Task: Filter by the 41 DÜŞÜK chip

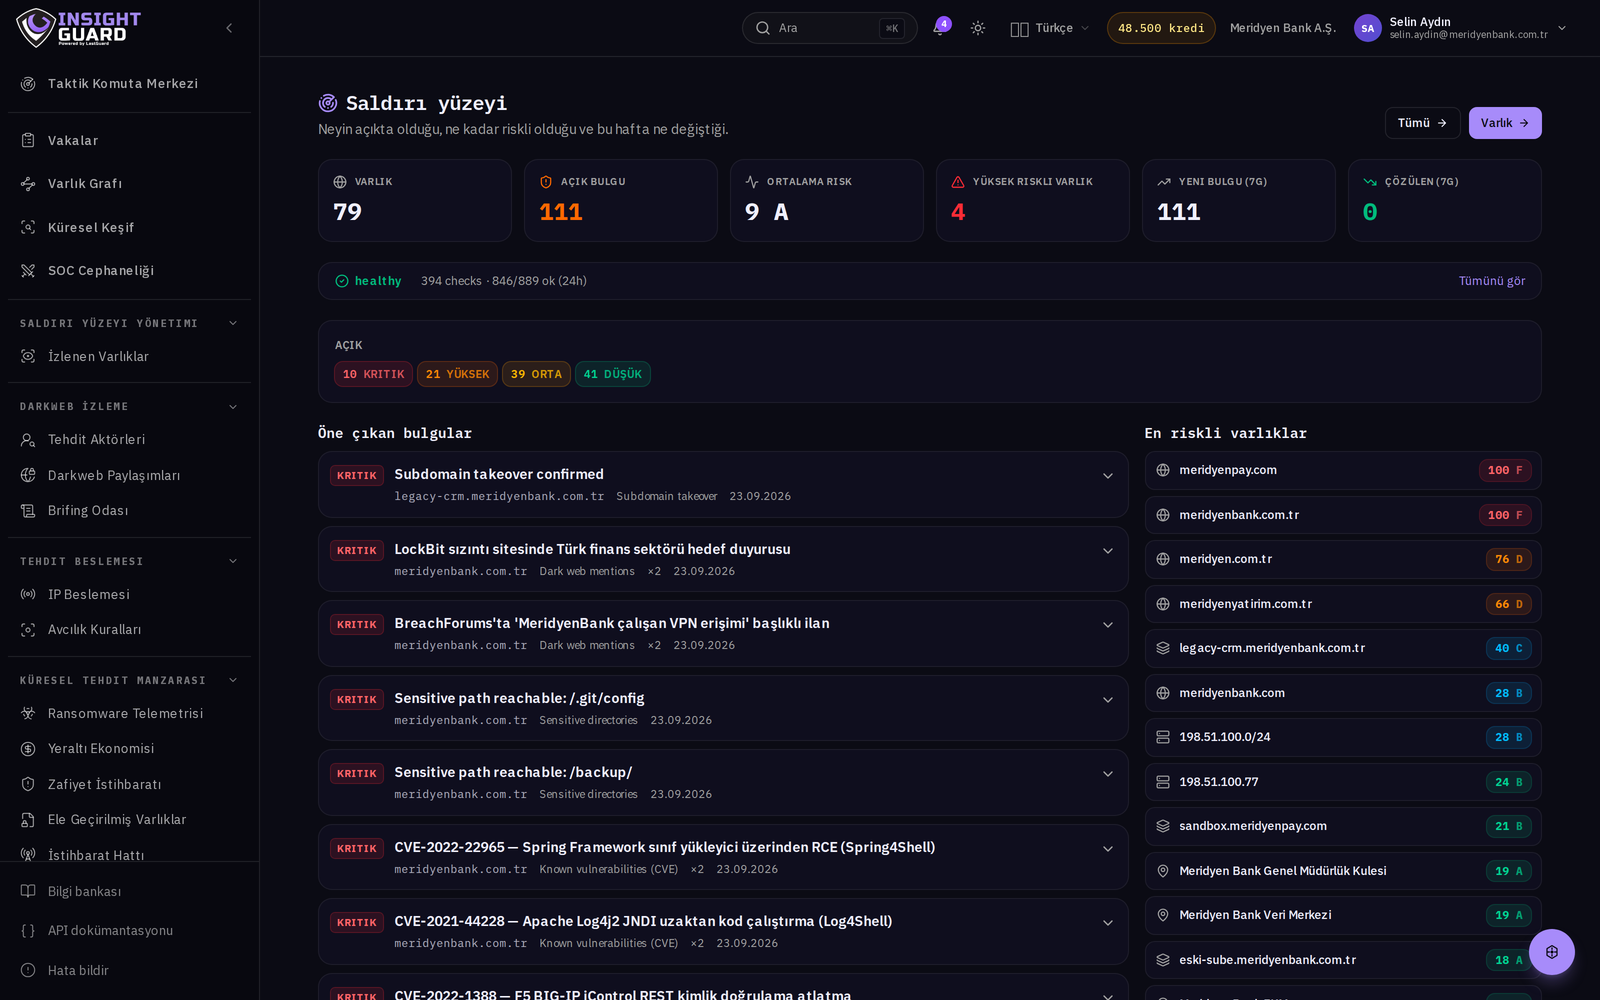Action: pos(612,374)
